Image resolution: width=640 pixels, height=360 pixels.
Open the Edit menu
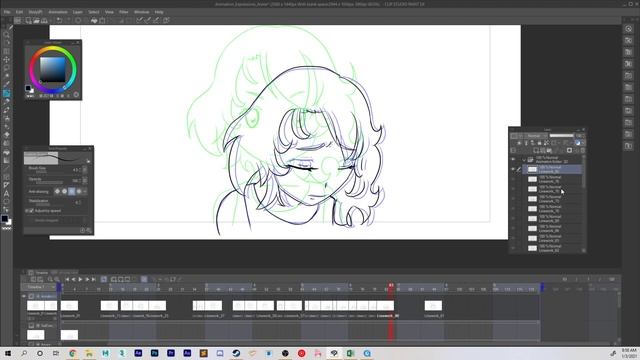coord(19,12)
